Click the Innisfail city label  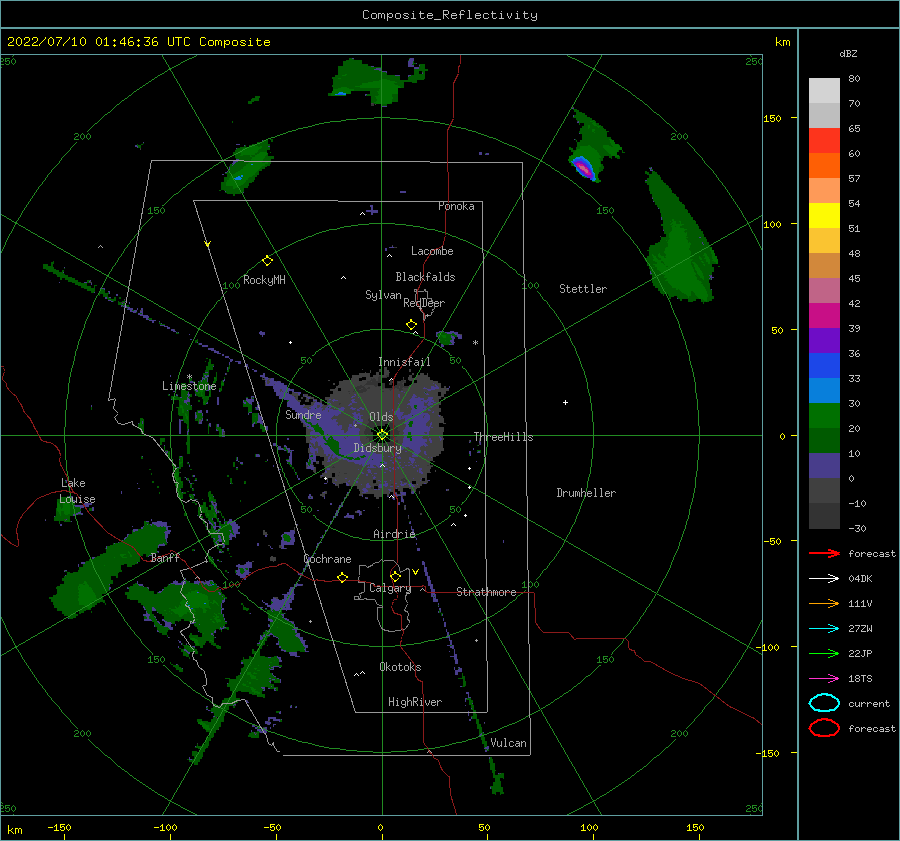coord(404,362)
